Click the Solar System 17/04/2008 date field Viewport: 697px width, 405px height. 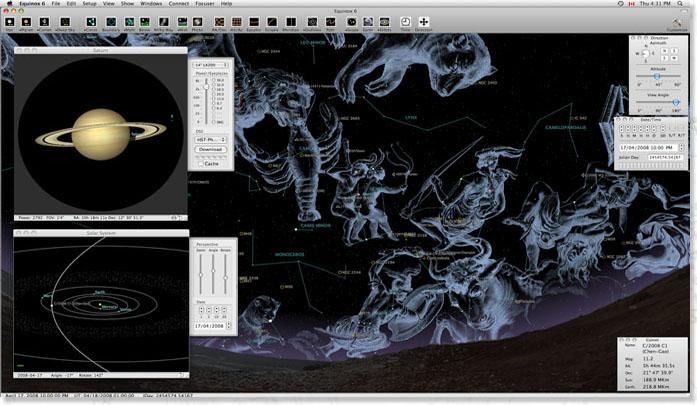pos(209,326)
